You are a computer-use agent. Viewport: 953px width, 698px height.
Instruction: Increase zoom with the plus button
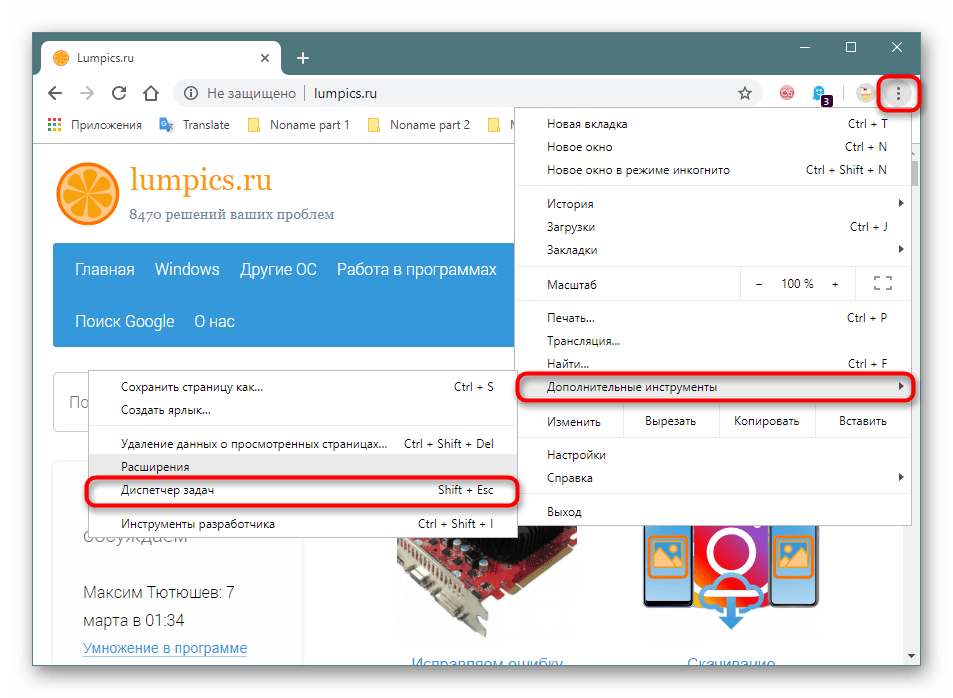pyautogui.click(x=835, y=284)
